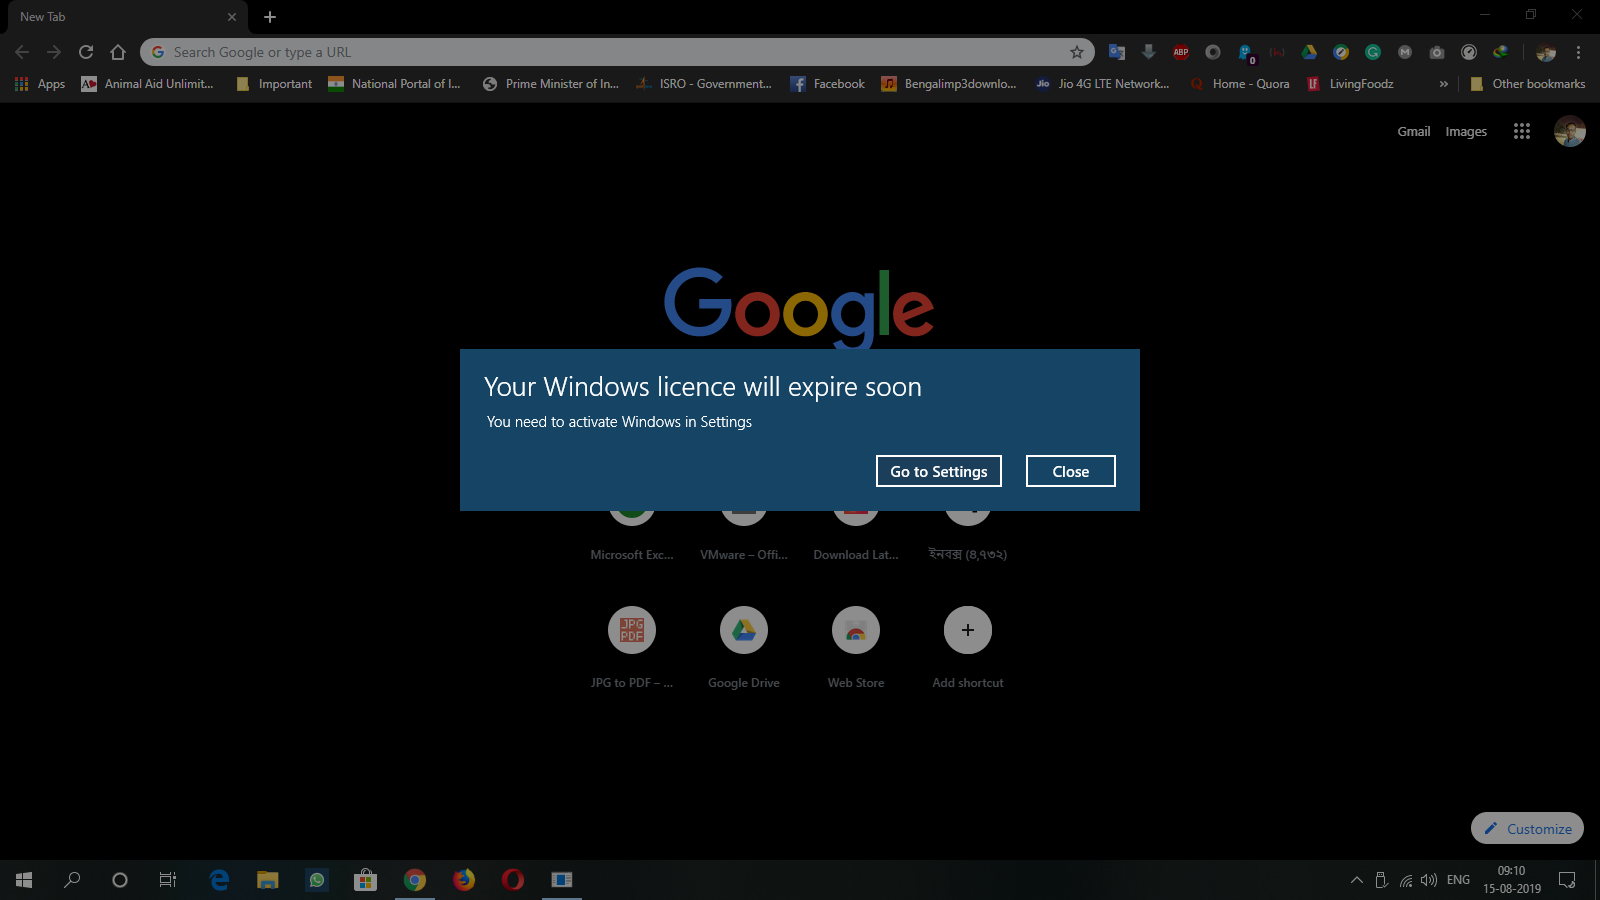This screenshot has height=900, width=1600.
Task: Open WhatsApp from taskbar
Action: click(317, 880)
